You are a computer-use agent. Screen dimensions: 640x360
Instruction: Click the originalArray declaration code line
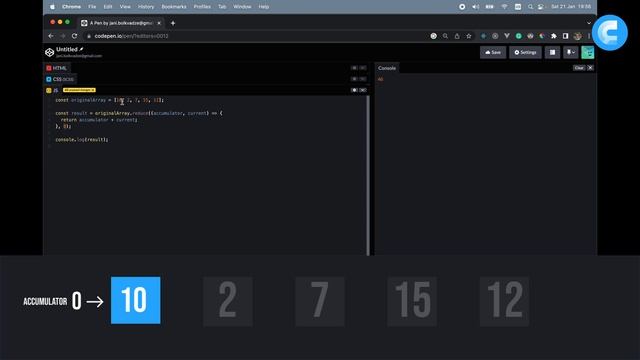[109, 100]
